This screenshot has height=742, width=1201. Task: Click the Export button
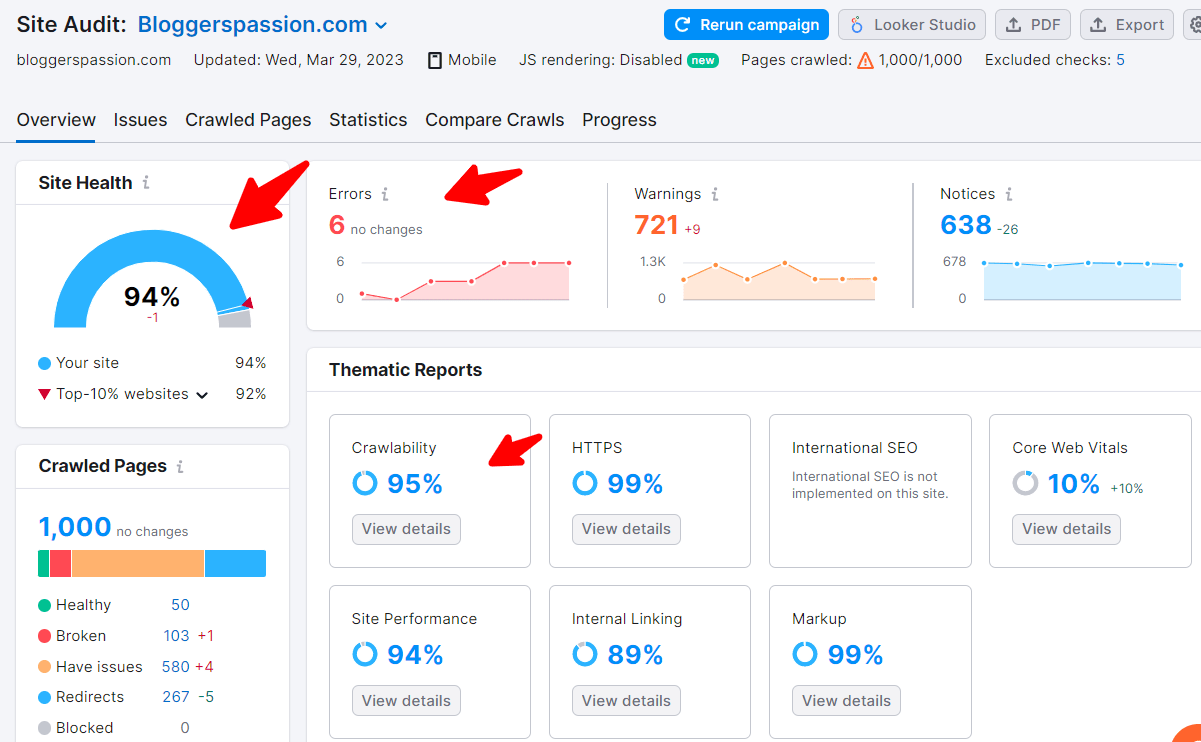pos(1127,25)
